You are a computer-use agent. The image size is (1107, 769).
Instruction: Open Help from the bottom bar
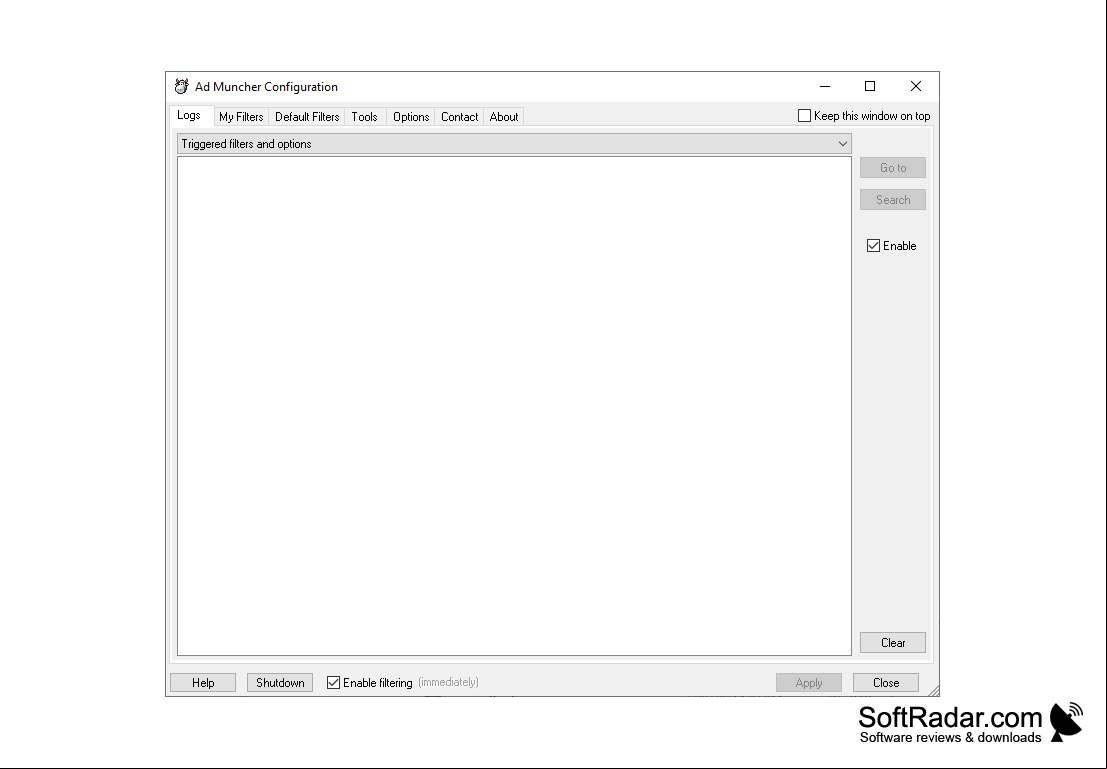click(203, 683)
